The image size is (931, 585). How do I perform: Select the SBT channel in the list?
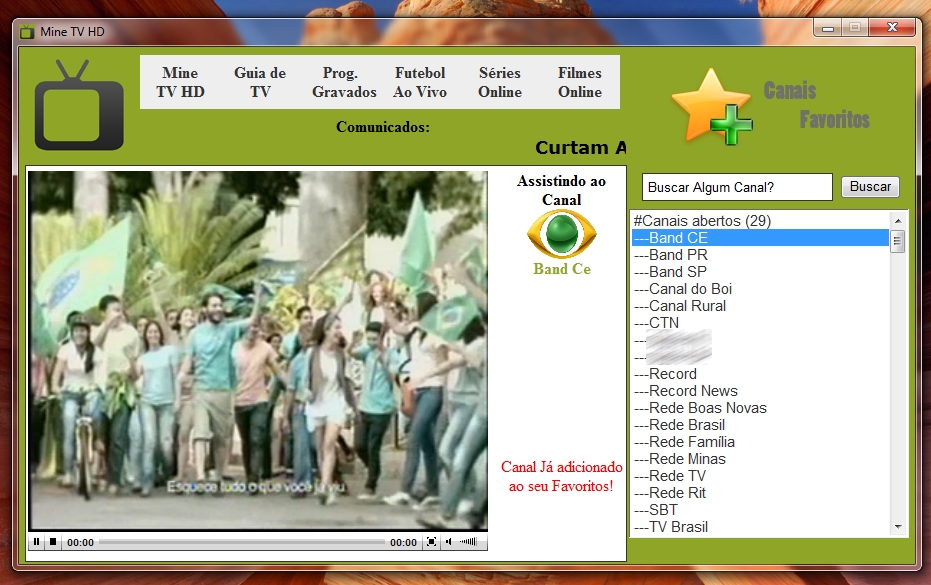pyautogui.click(x=658, y=509)
